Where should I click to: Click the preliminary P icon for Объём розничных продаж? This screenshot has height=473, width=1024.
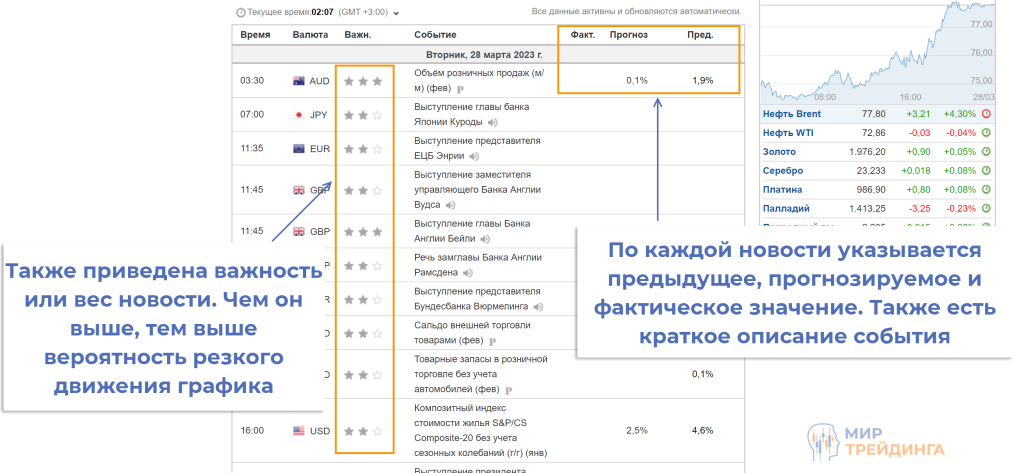(460, 88)
